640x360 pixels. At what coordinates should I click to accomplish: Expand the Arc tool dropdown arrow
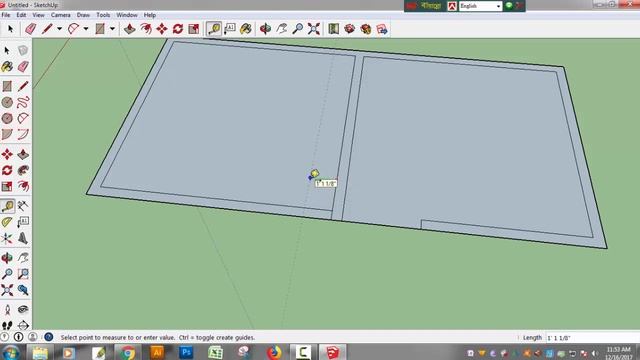tap(86, 29)
